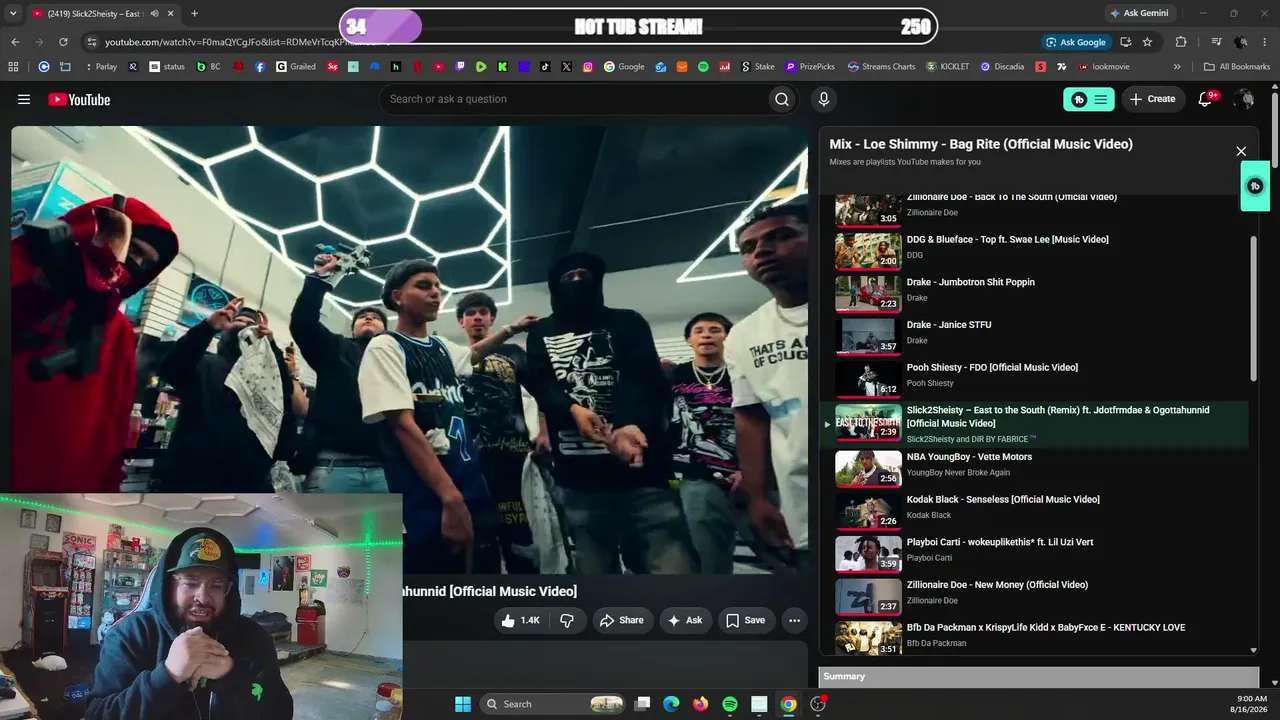Dislike the video with thumbs down

pos(567,620)
